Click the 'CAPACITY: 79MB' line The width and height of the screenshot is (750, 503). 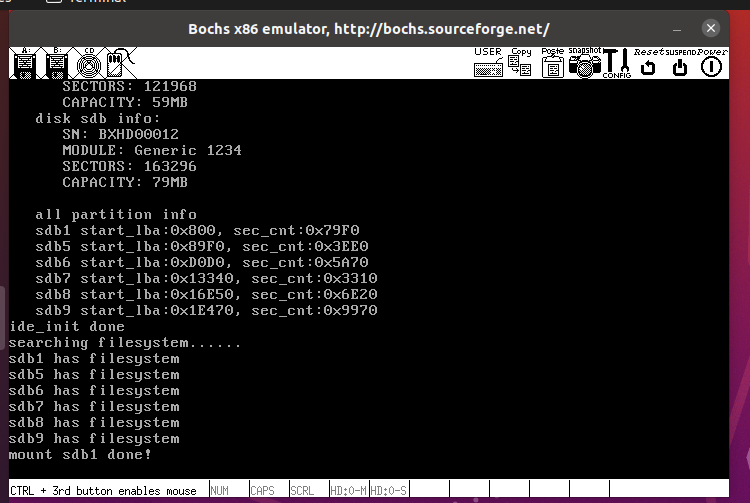coord(125,182)
